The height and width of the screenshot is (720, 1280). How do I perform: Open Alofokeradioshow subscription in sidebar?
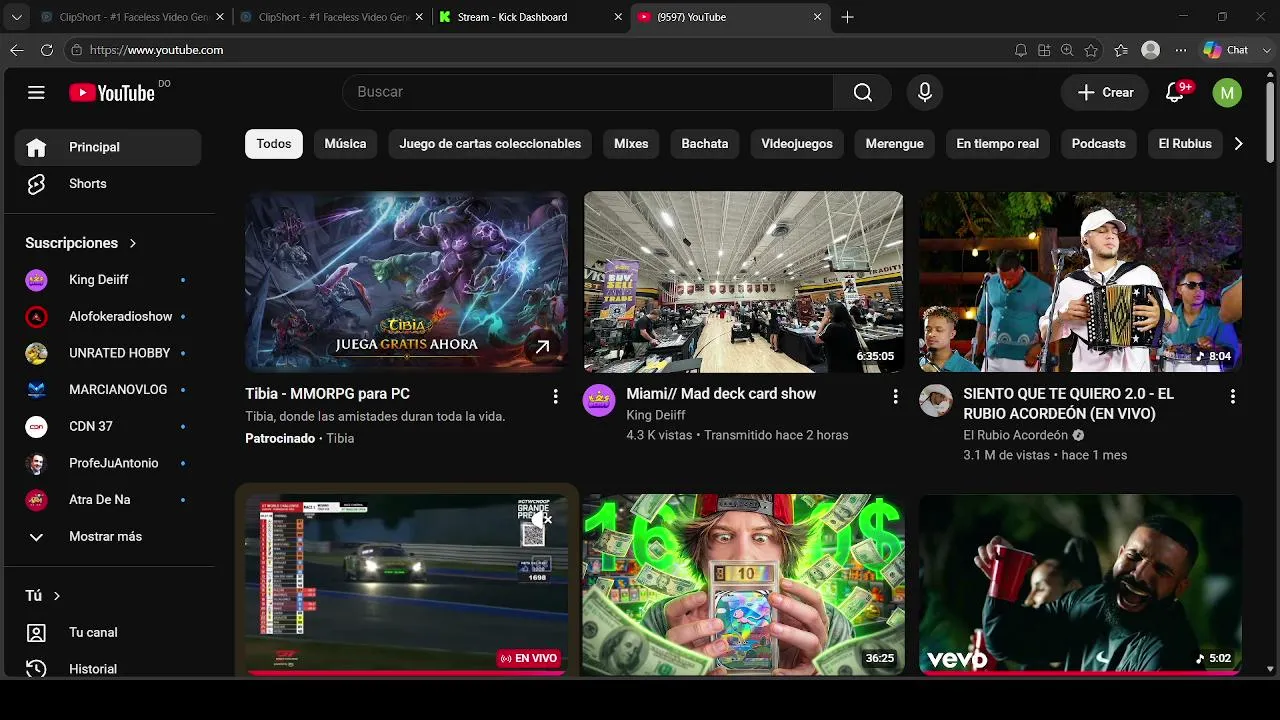tap(108, 317)
